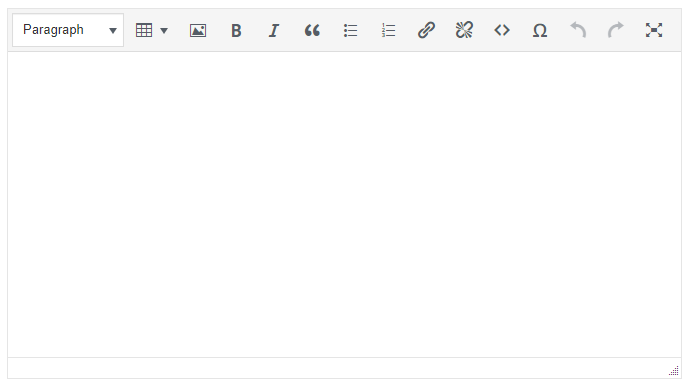Click the insert table grid icon
This screenshot has width=689, height=384.
click(144, 30)
